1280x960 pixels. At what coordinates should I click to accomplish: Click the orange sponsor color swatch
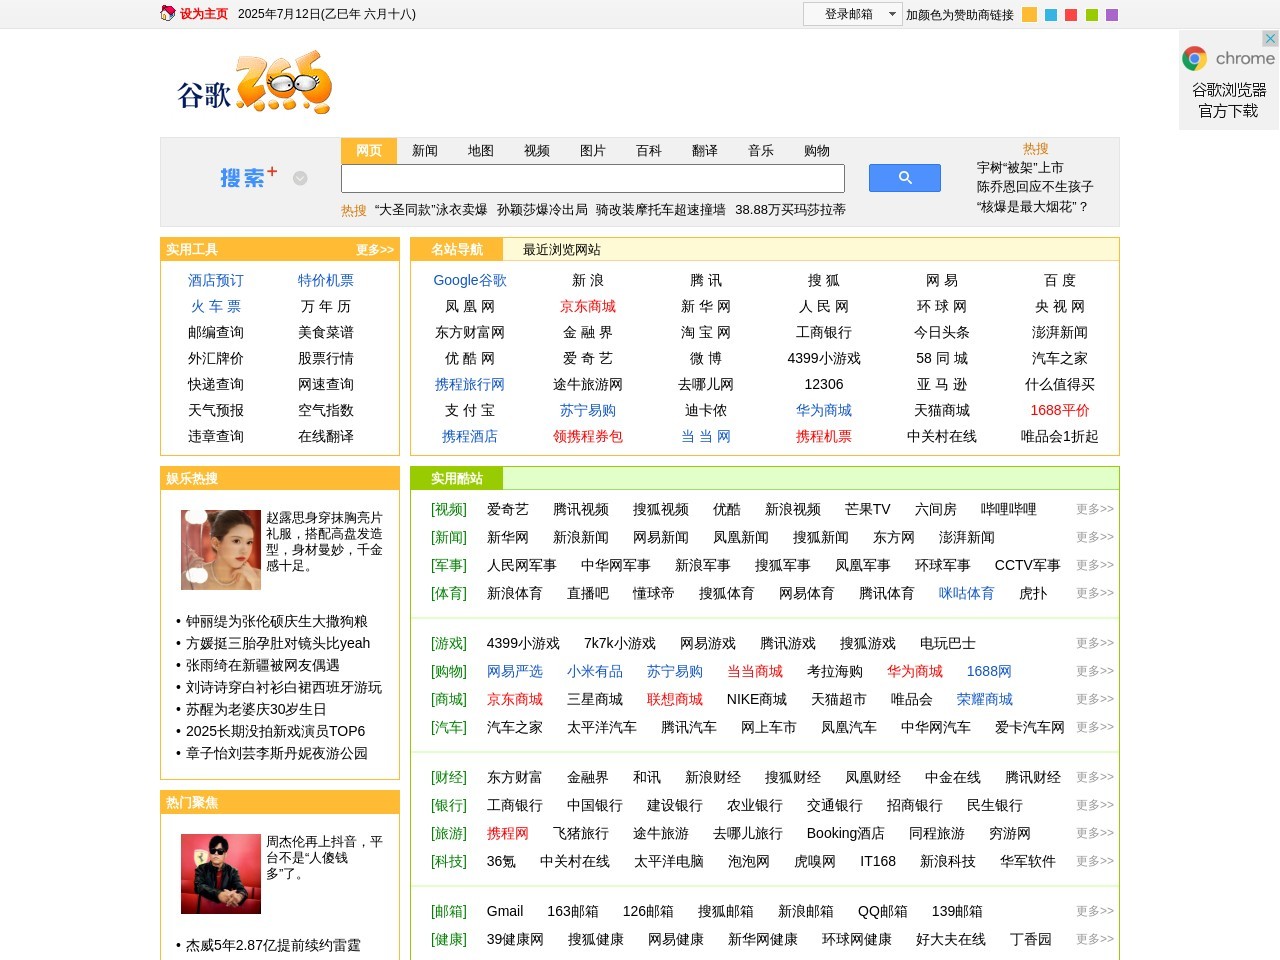pyautogui.click(x=1029, y=14)
